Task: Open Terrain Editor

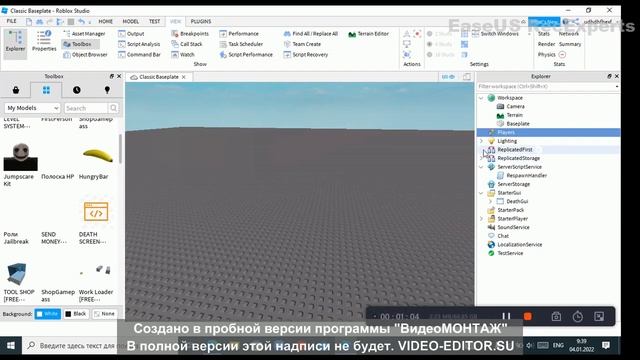Action: pyautogui.click(x=368, y=34)
